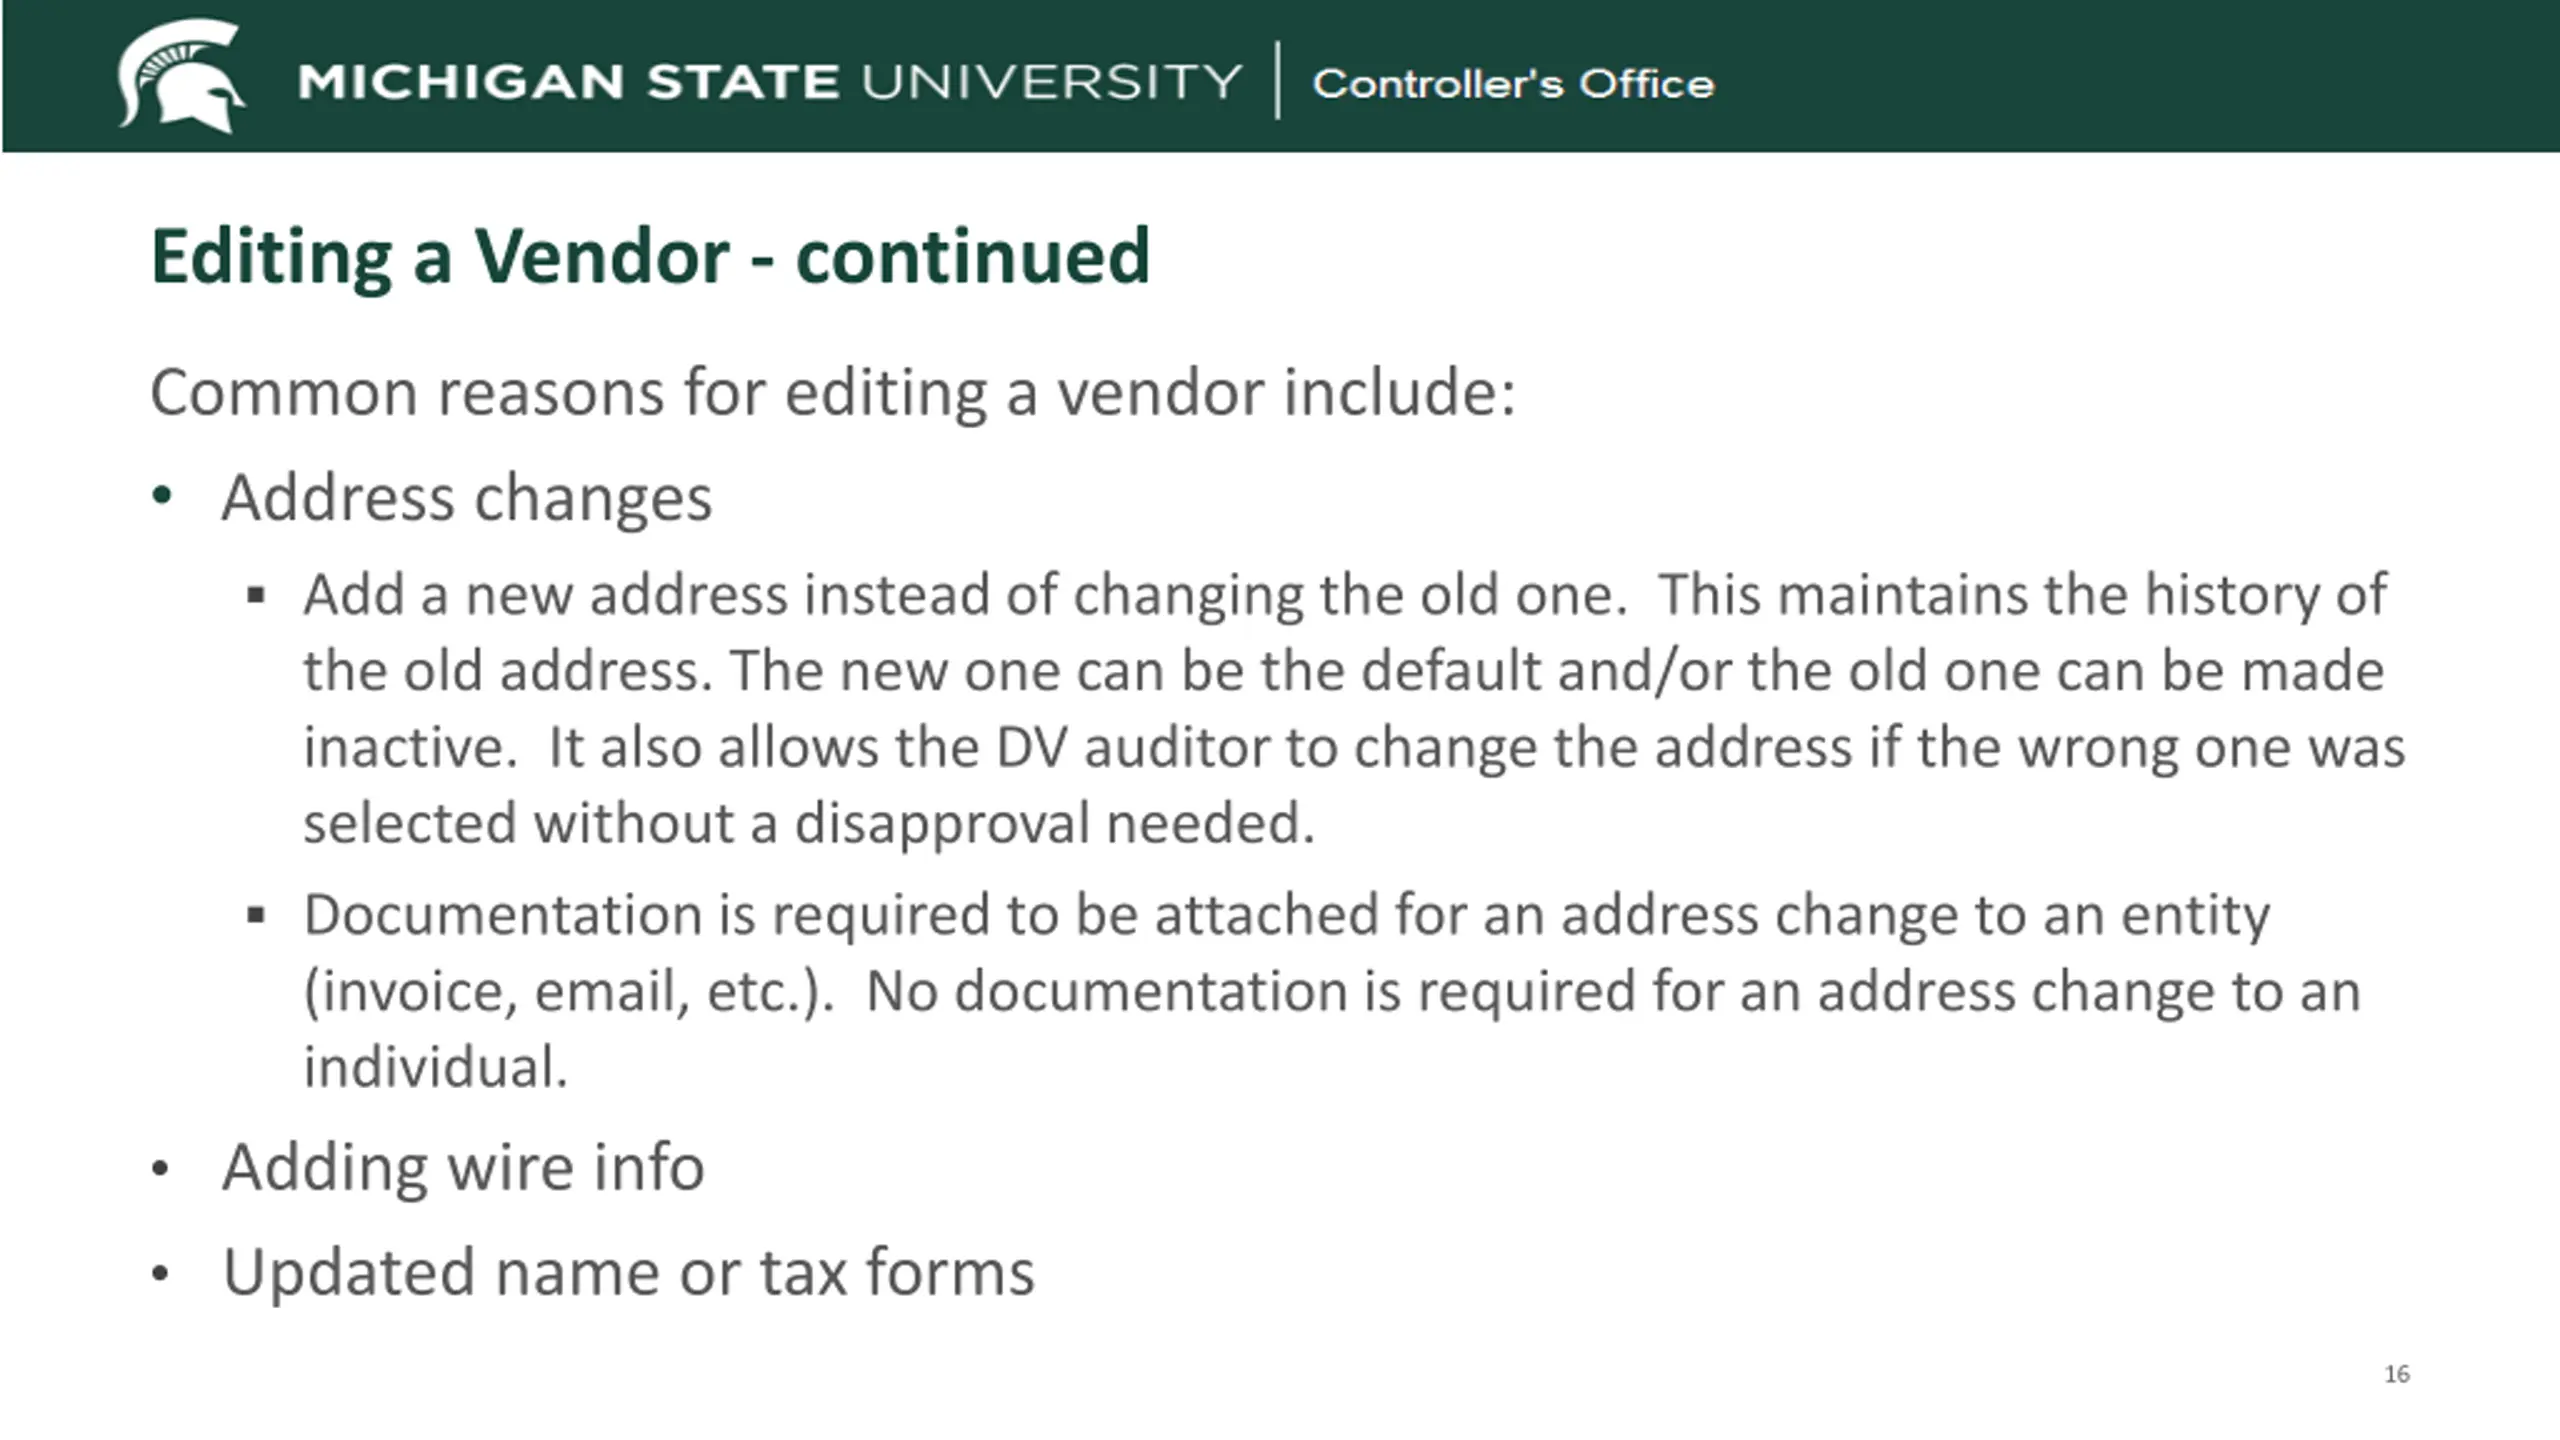The image size is (2560, 1440).
Task: Select the Address changes bullet text
Action: 467,497
